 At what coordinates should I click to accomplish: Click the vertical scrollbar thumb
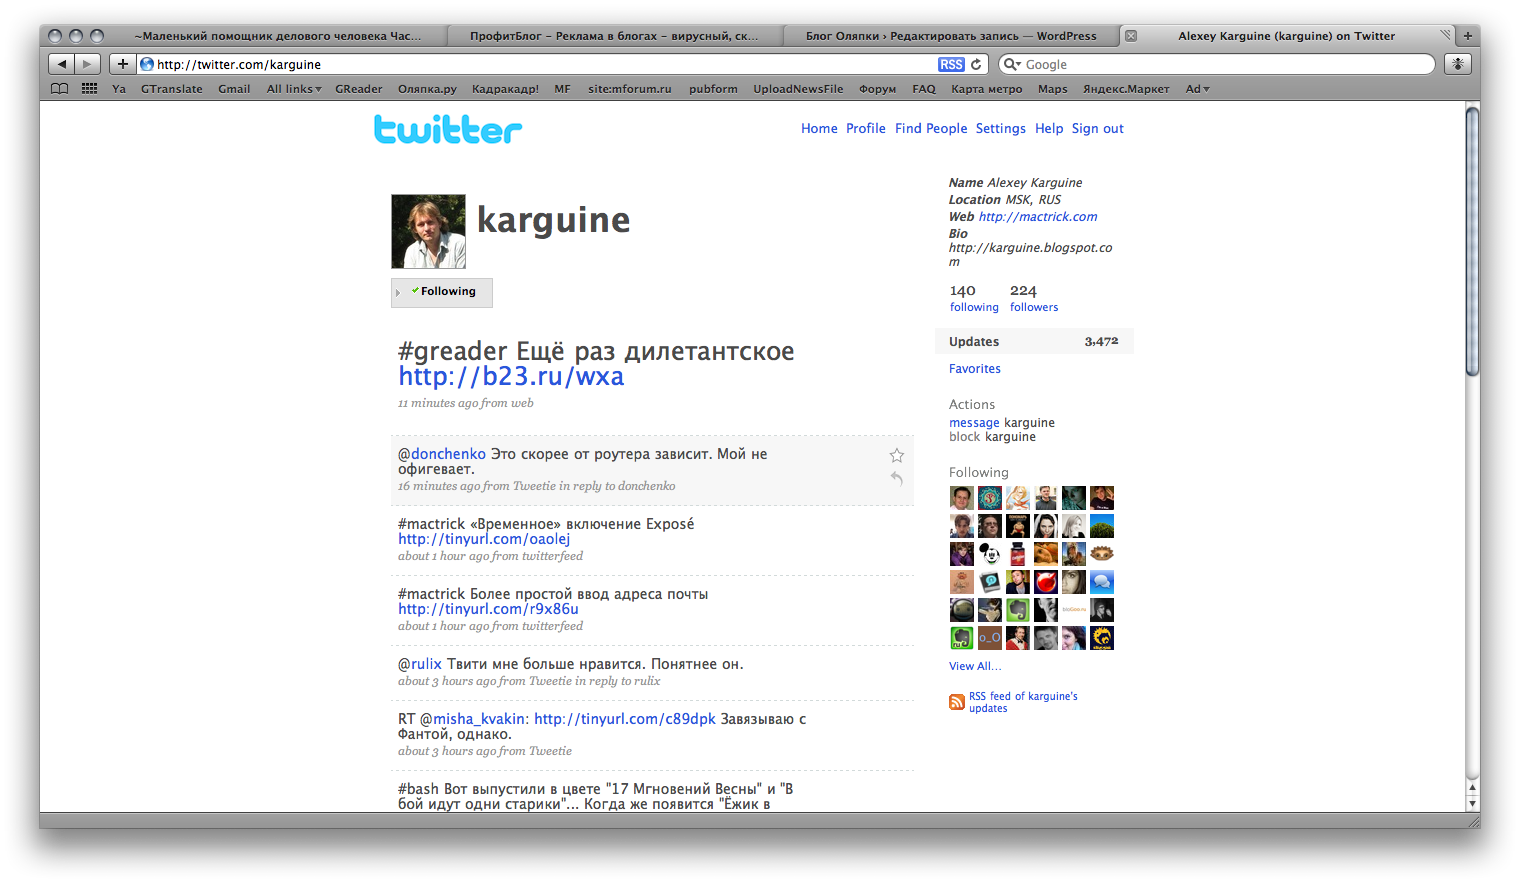click(1472, 241)
